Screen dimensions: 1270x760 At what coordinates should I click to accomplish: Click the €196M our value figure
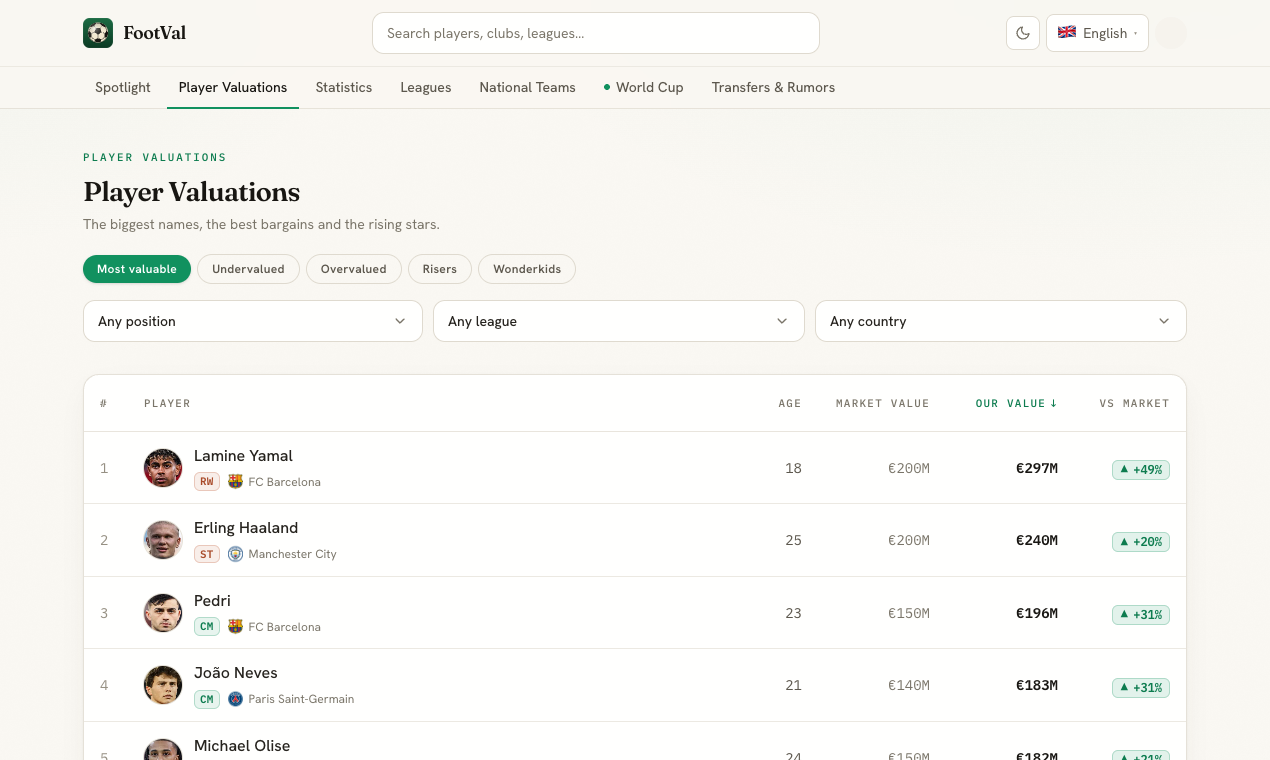(x=1037, y=613)
